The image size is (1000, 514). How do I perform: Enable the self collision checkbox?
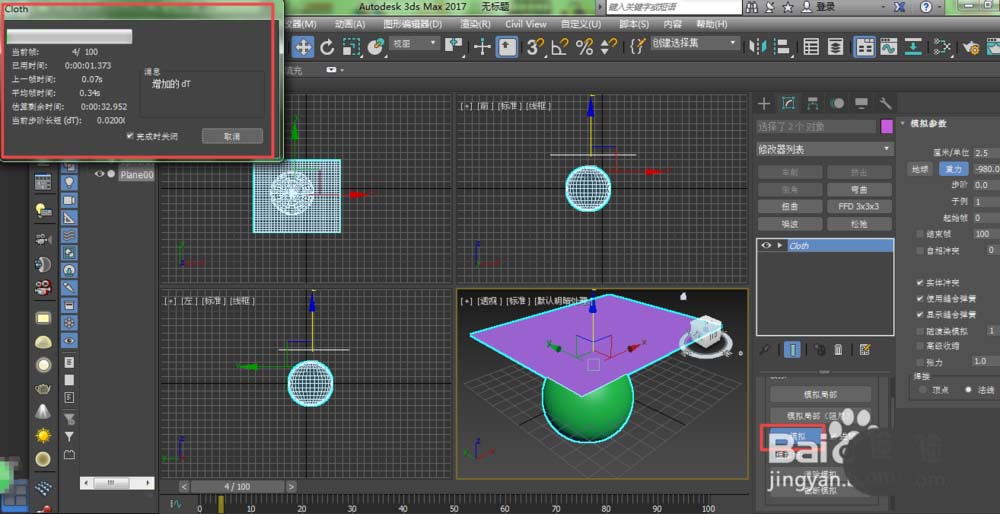pyautogui.click(x=920, y=251)
